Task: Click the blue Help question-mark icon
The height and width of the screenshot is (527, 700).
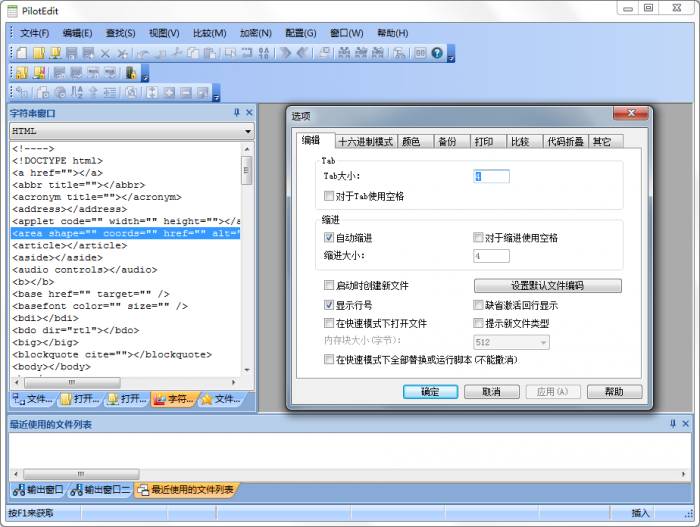Action: 437,53
